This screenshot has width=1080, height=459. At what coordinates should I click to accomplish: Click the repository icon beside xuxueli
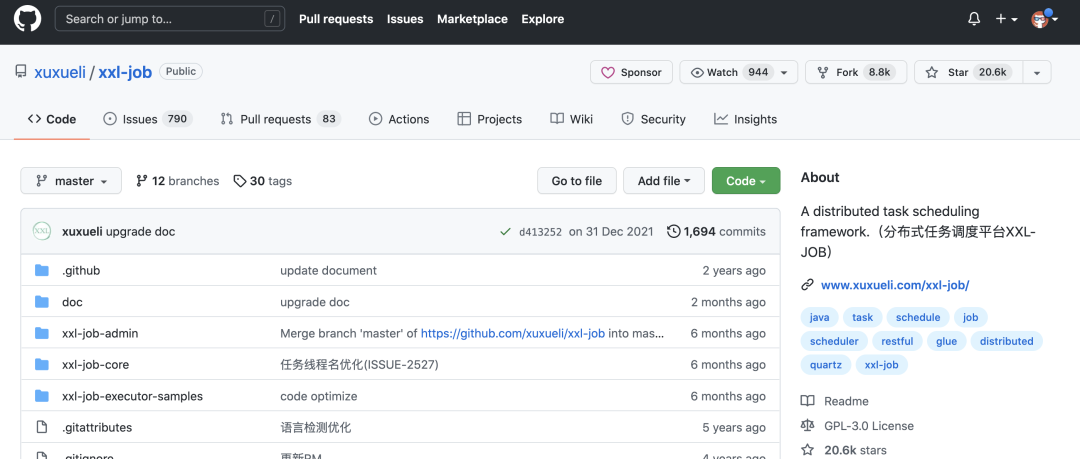tap(21, 72)
